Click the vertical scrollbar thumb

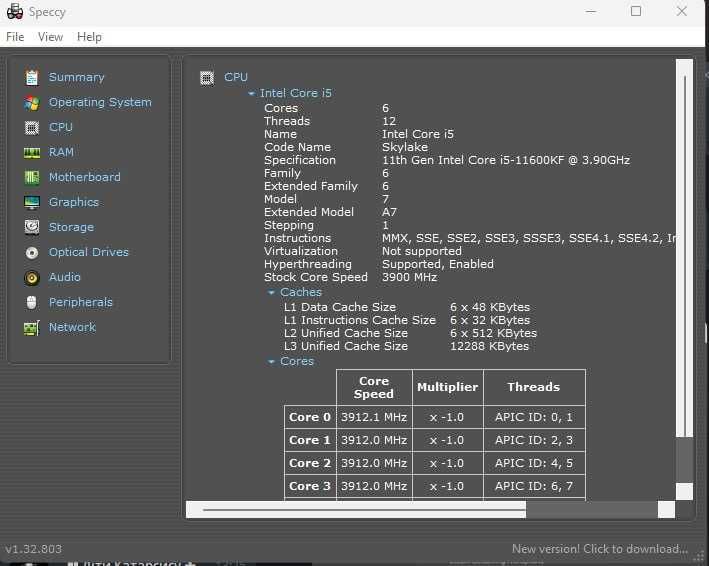685,255
